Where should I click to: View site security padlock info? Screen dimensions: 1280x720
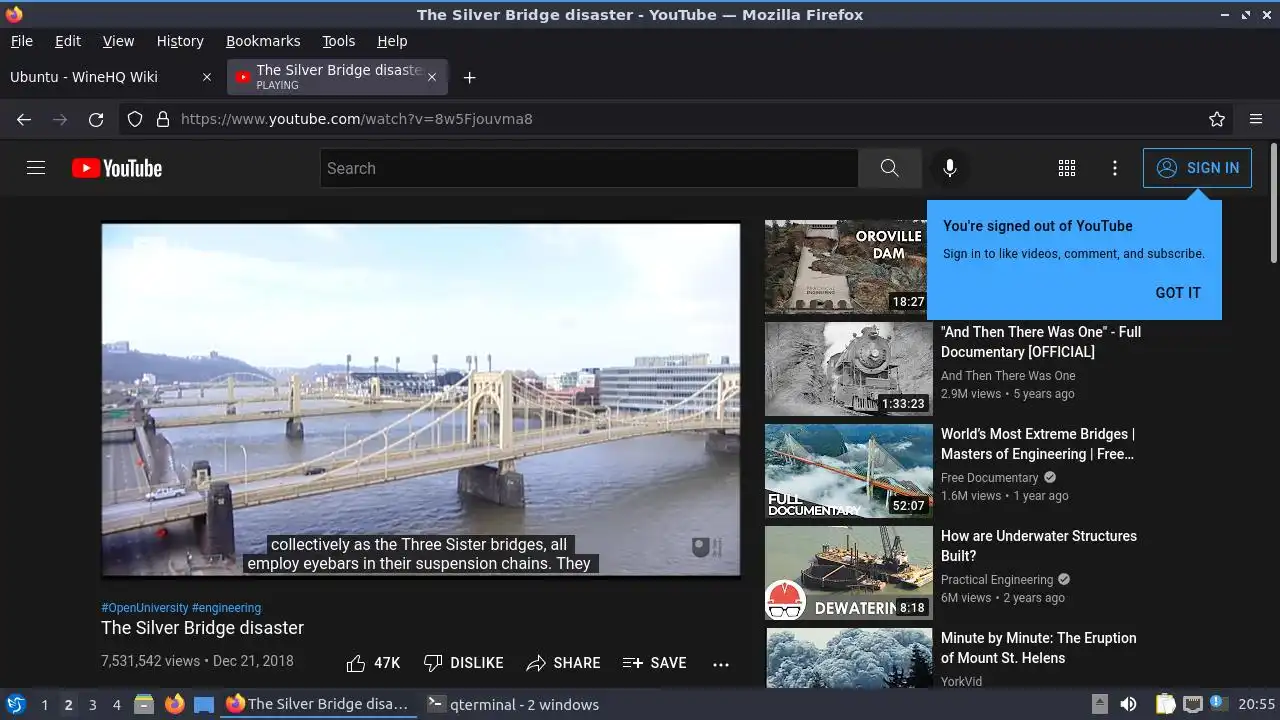pyautogui.click(x=163, y=119)
